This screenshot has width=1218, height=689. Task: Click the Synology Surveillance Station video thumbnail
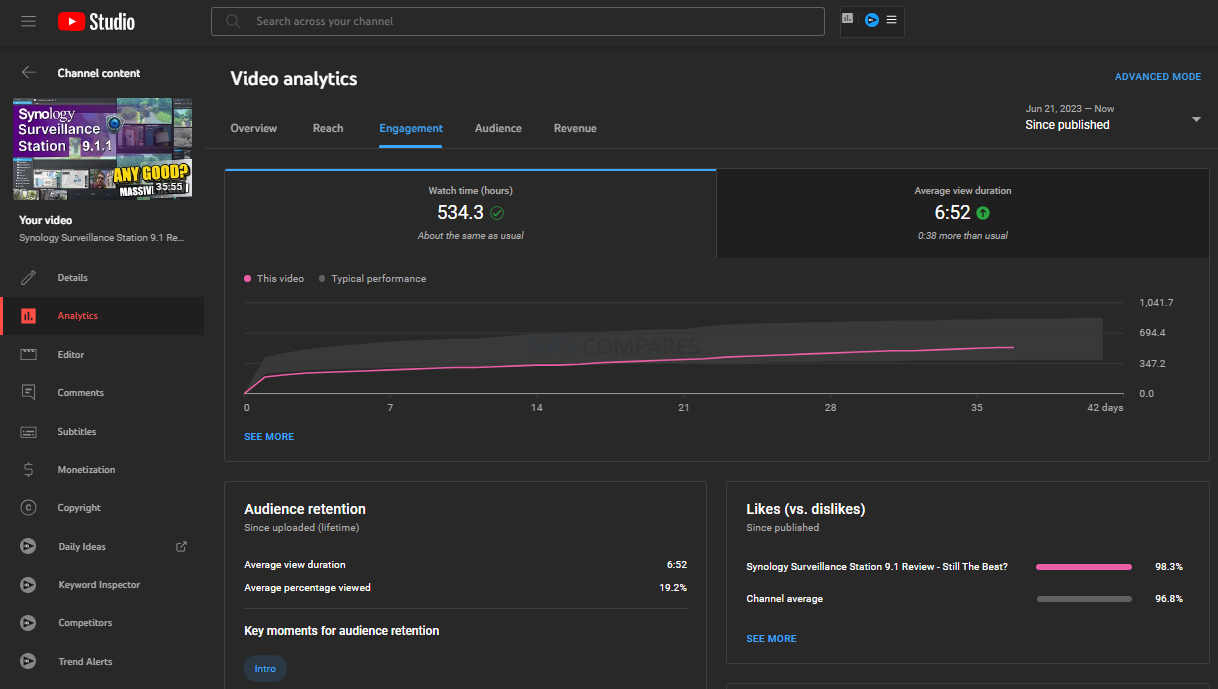(102, 149)
